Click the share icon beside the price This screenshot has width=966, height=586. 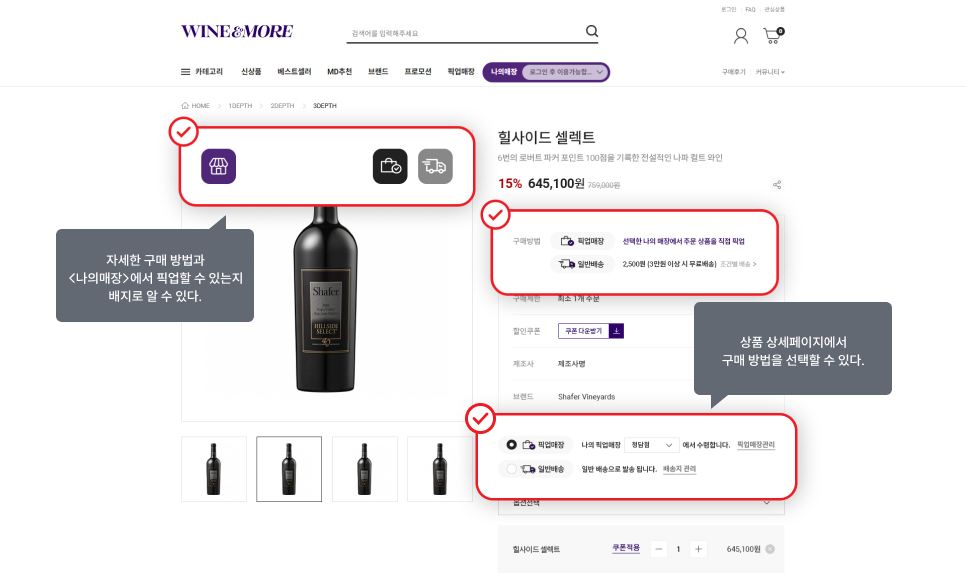point(777,185)
